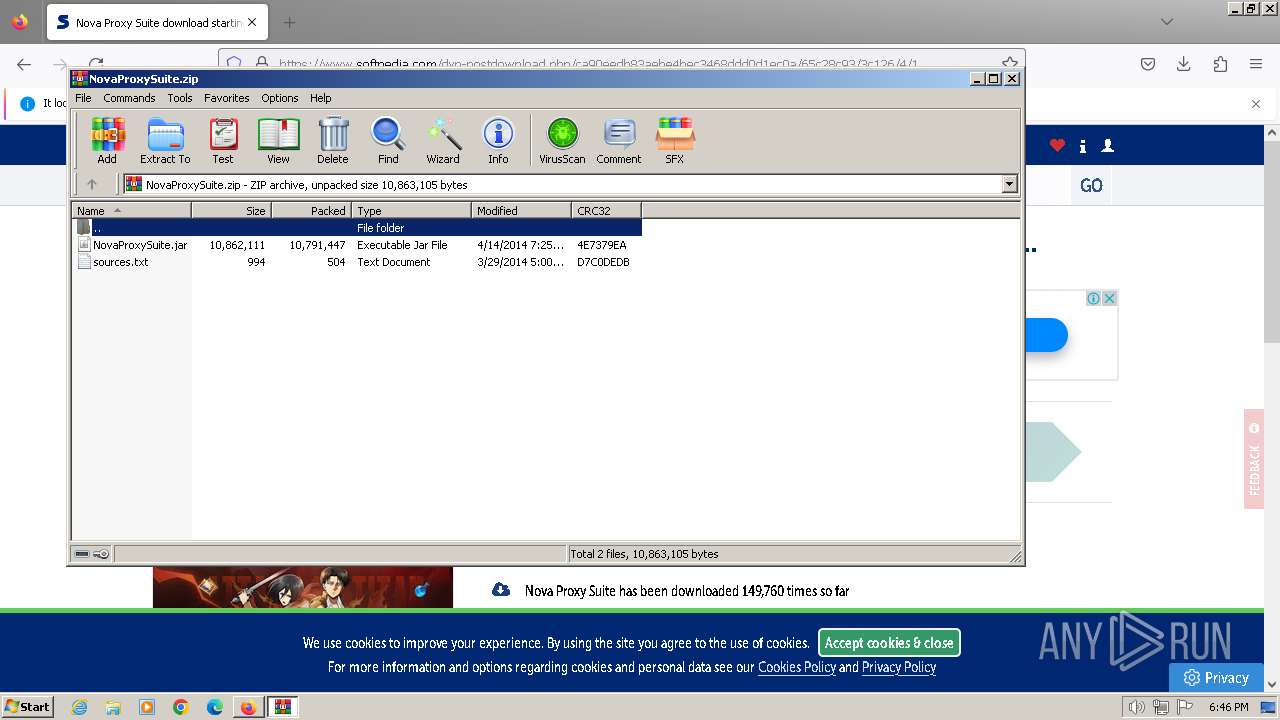Click Softpedia heart favorites icon
1280x720 pixels.
[1057, 146]
